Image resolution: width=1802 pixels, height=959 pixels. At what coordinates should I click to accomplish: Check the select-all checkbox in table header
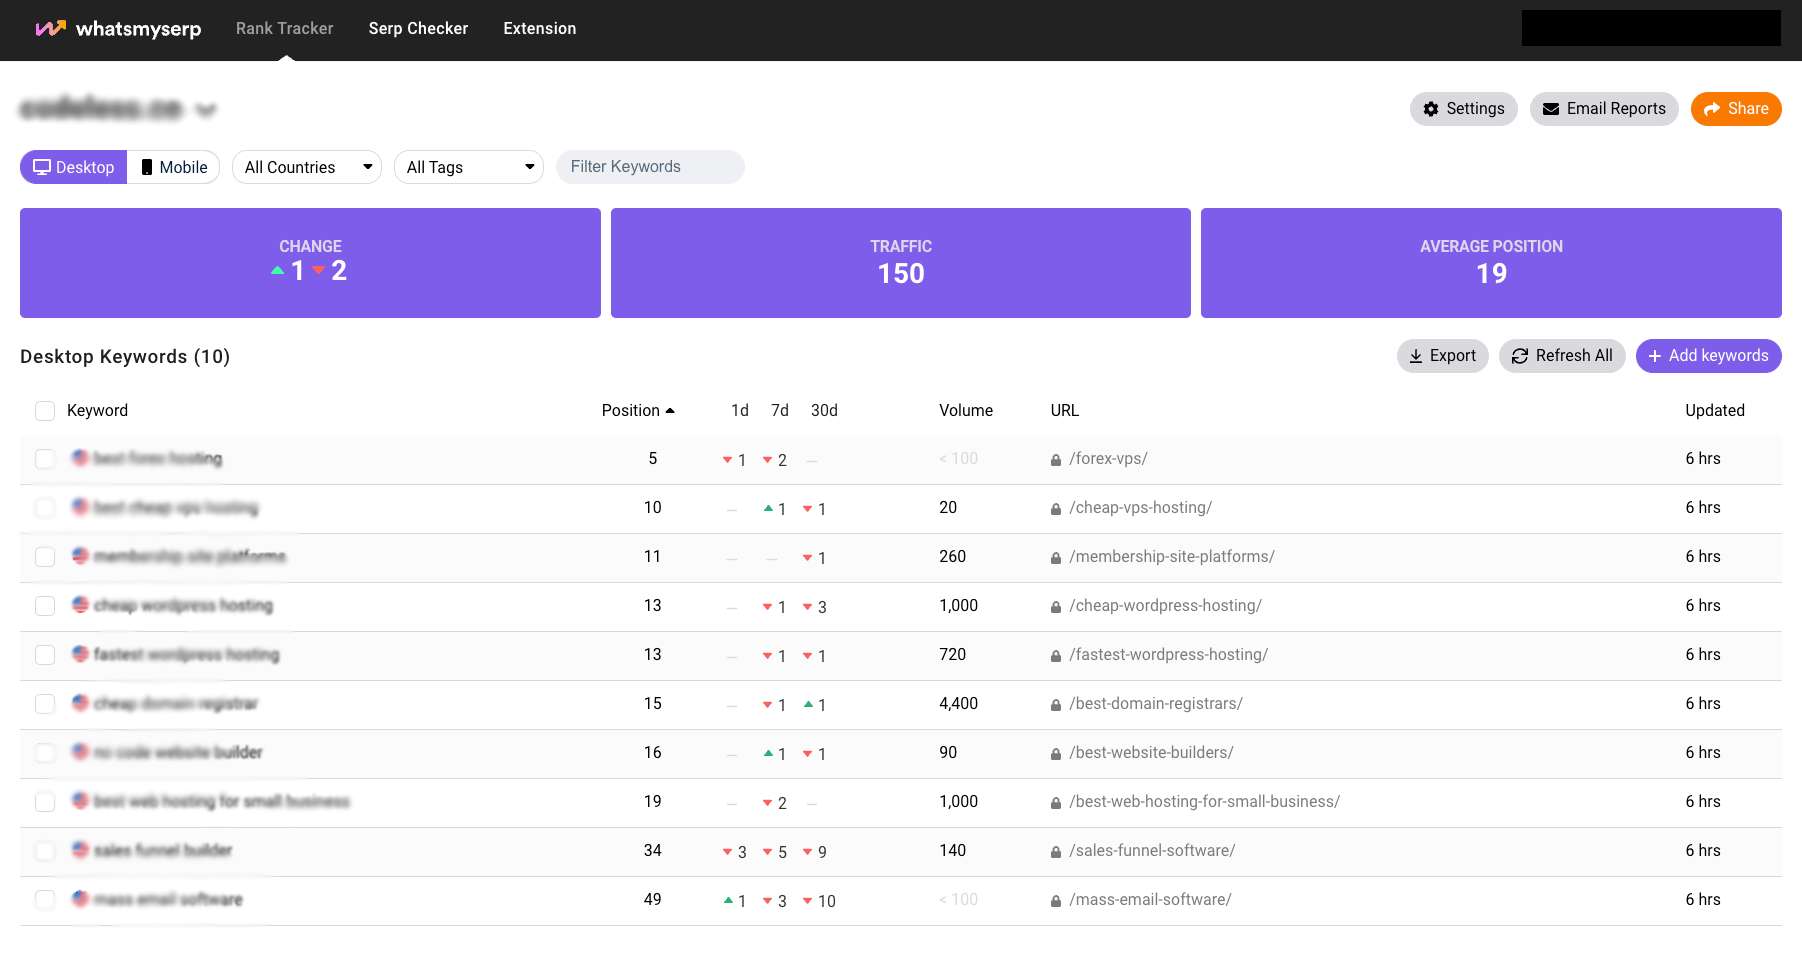click(45, 410)
